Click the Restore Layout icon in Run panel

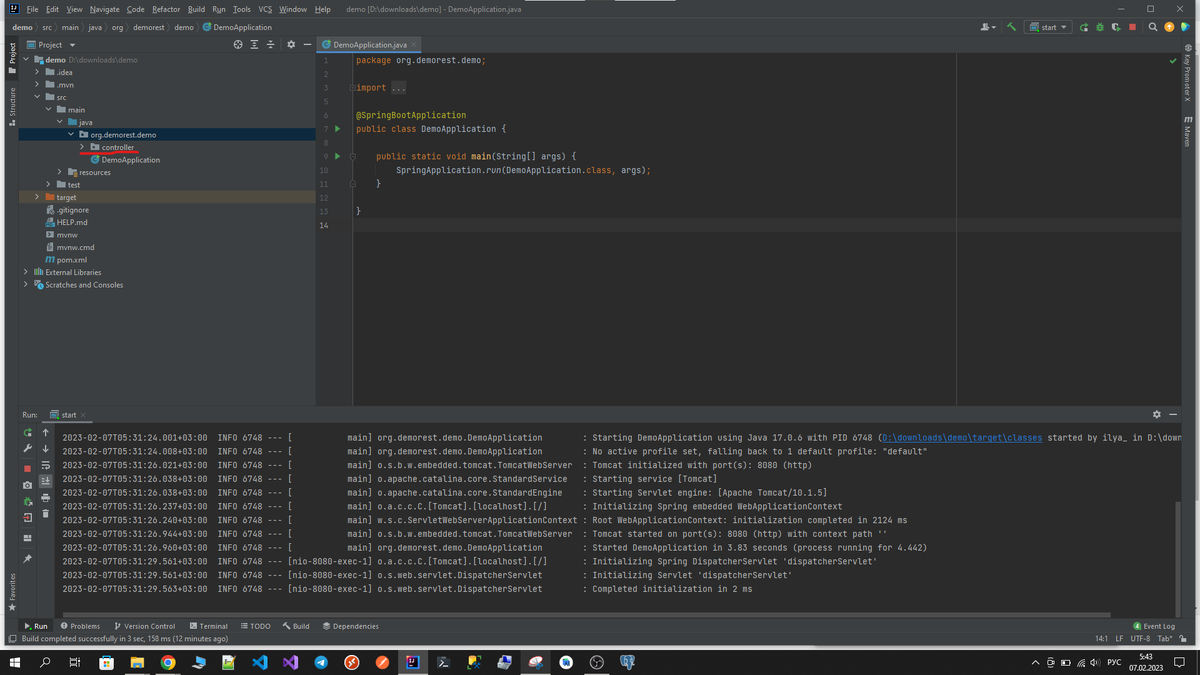click(x=28, y=538)
